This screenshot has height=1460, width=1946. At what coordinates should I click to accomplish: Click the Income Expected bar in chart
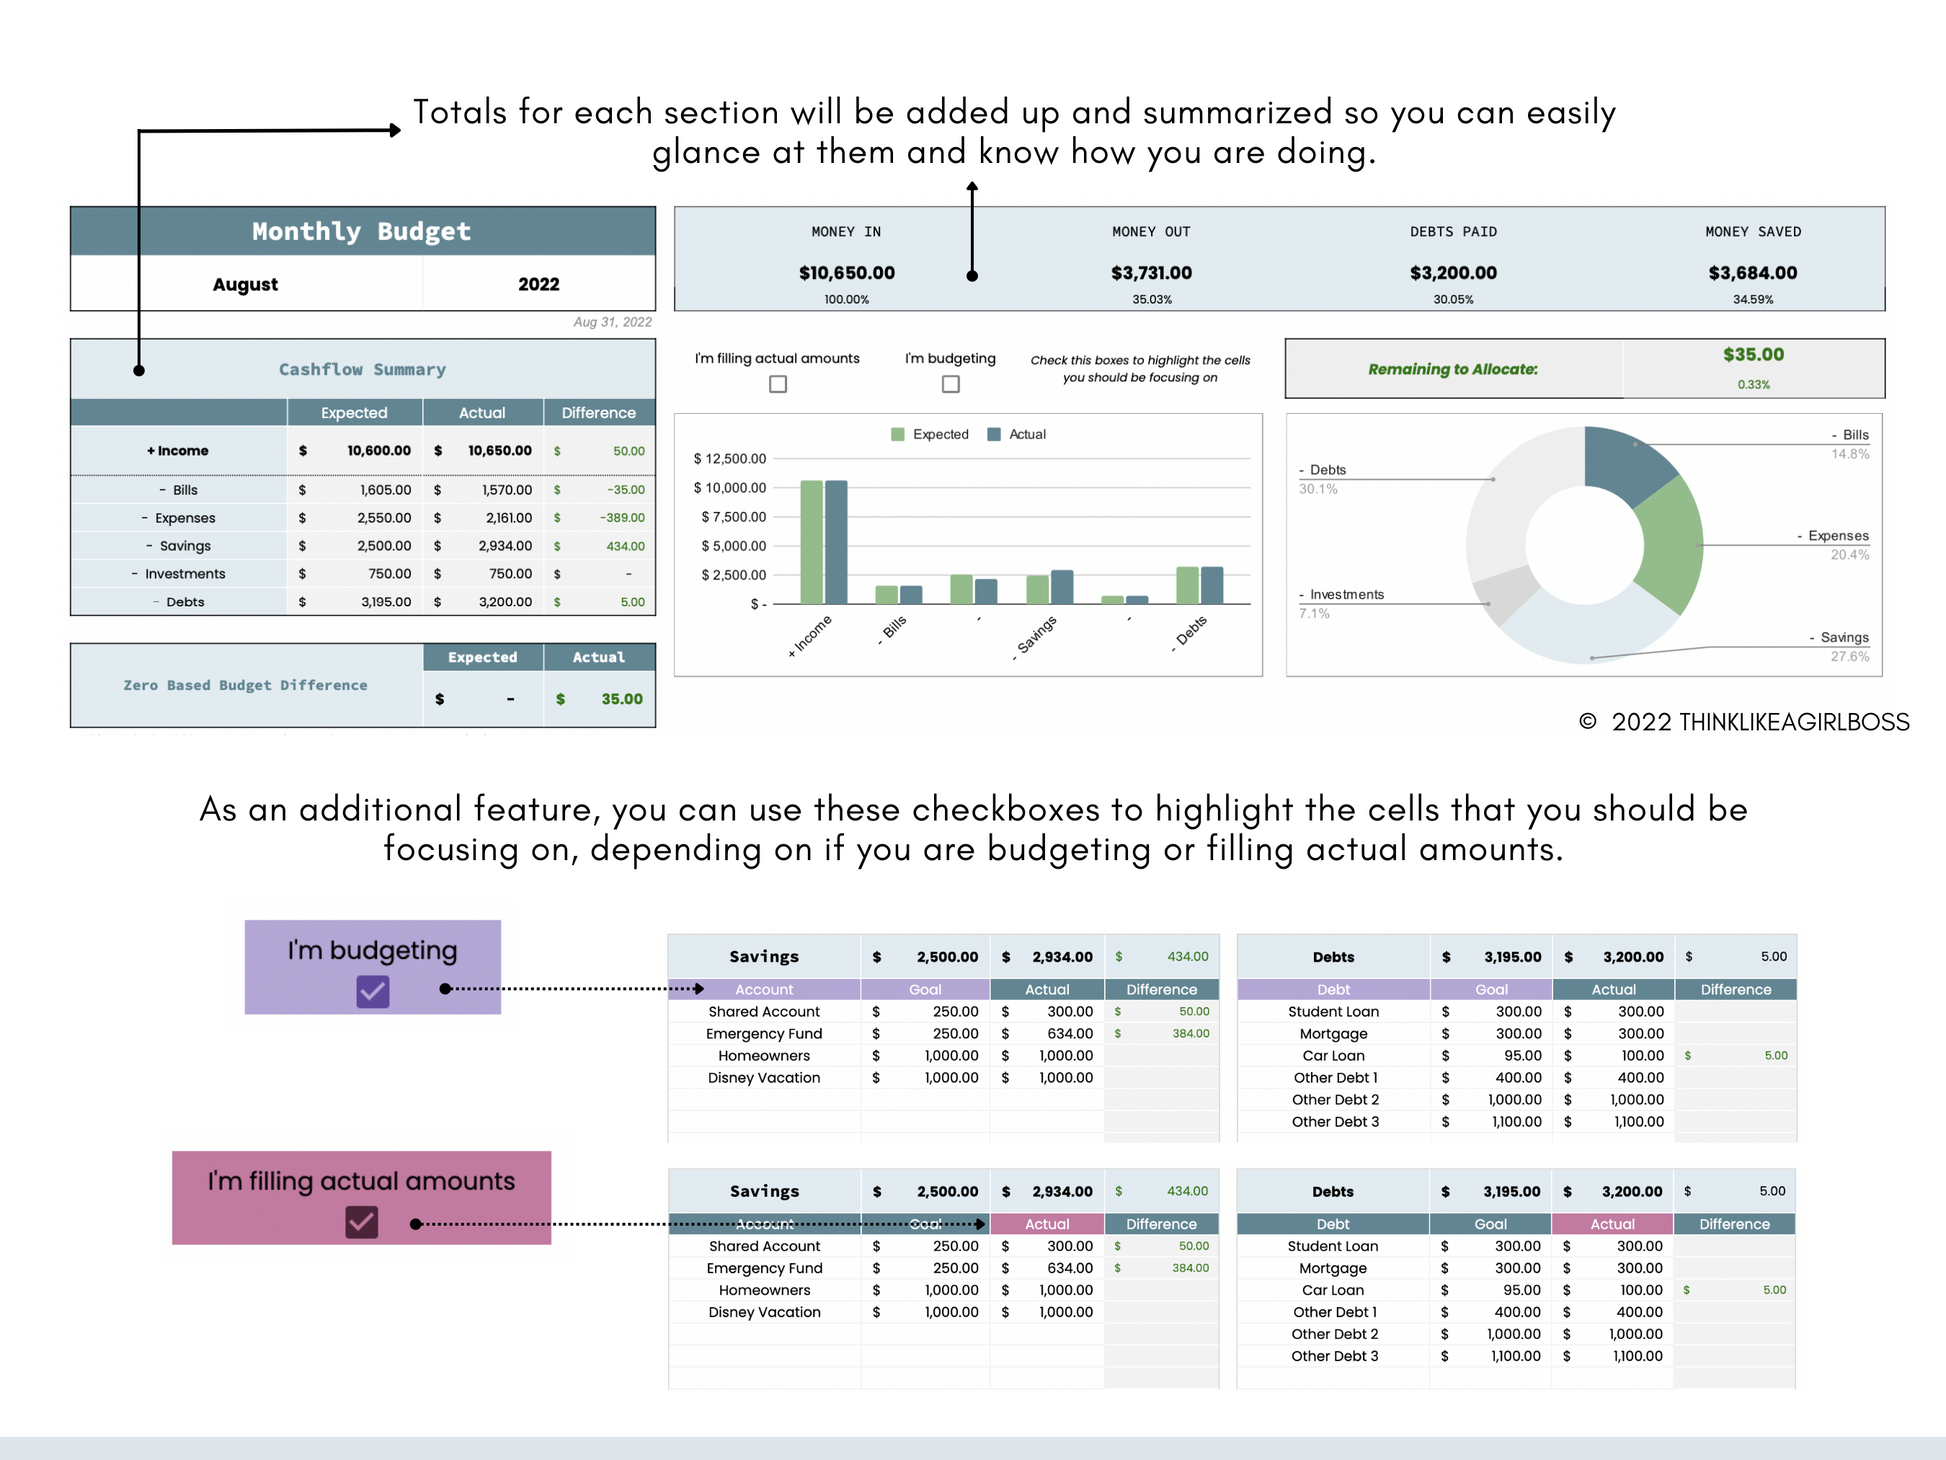[x=811, y=541]
